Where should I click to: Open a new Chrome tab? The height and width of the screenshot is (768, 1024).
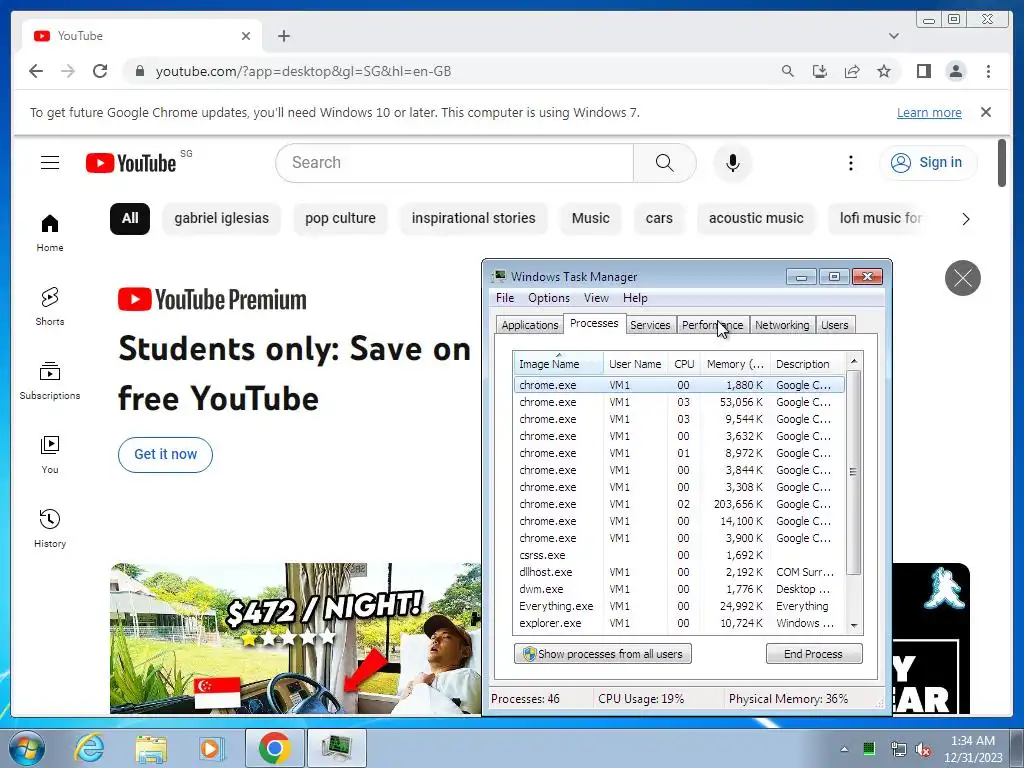[x=283, y=36]
